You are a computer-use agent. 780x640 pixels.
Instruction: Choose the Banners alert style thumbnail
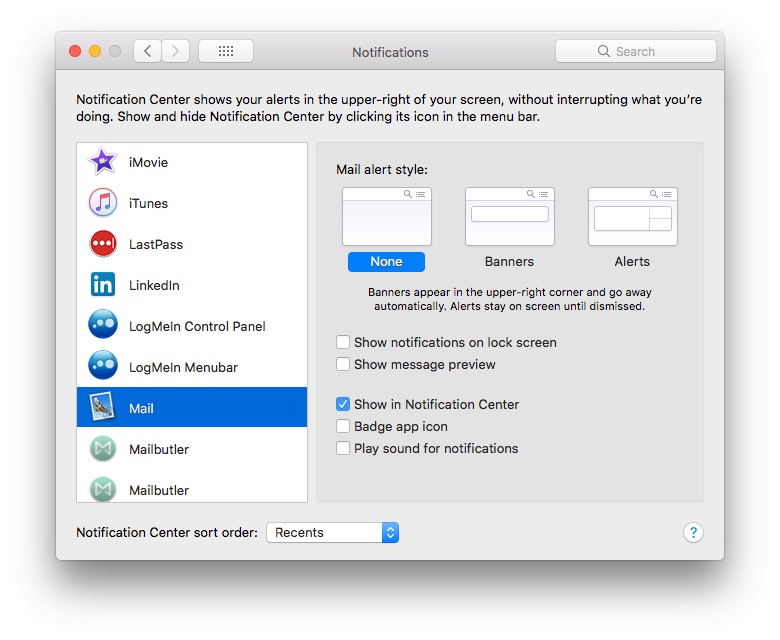509,216
